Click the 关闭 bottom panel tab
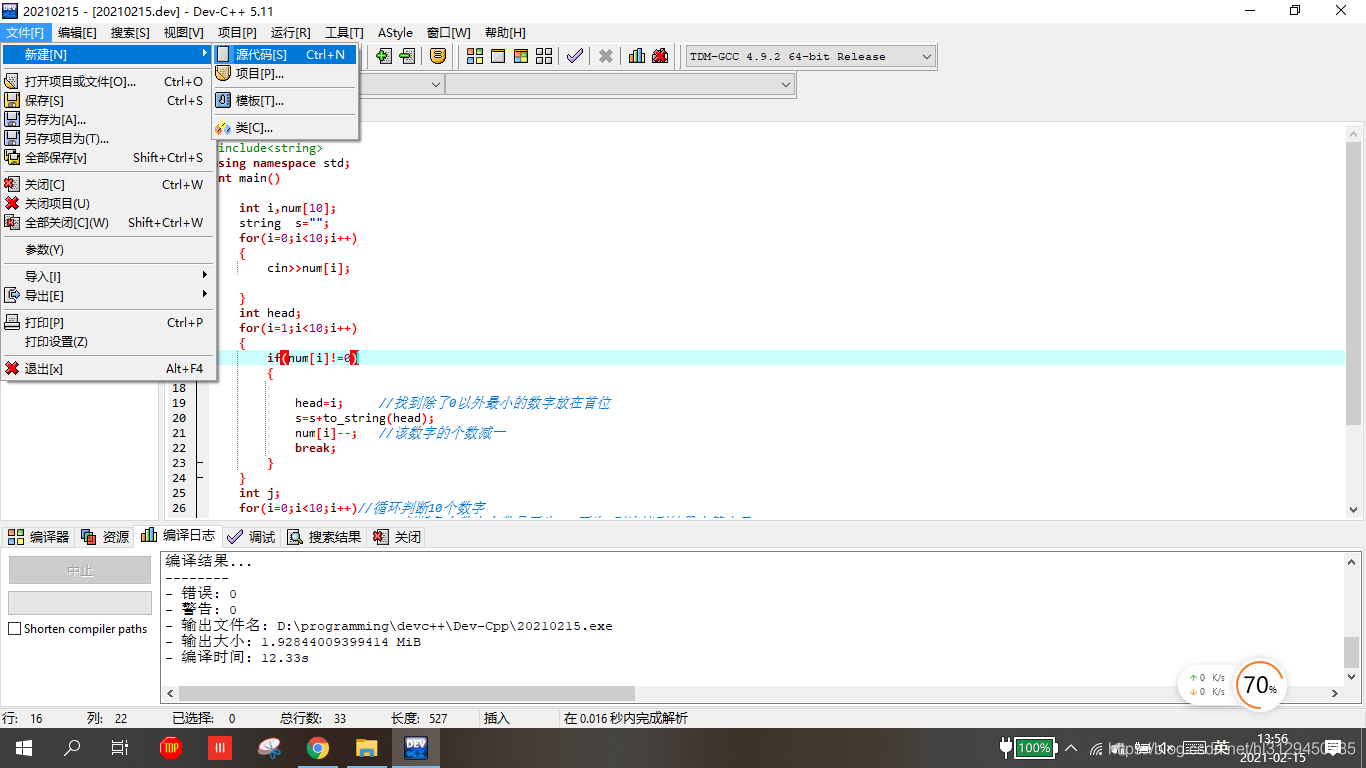Viewport: 1366px width, 768px height. [x=397, y=537]
